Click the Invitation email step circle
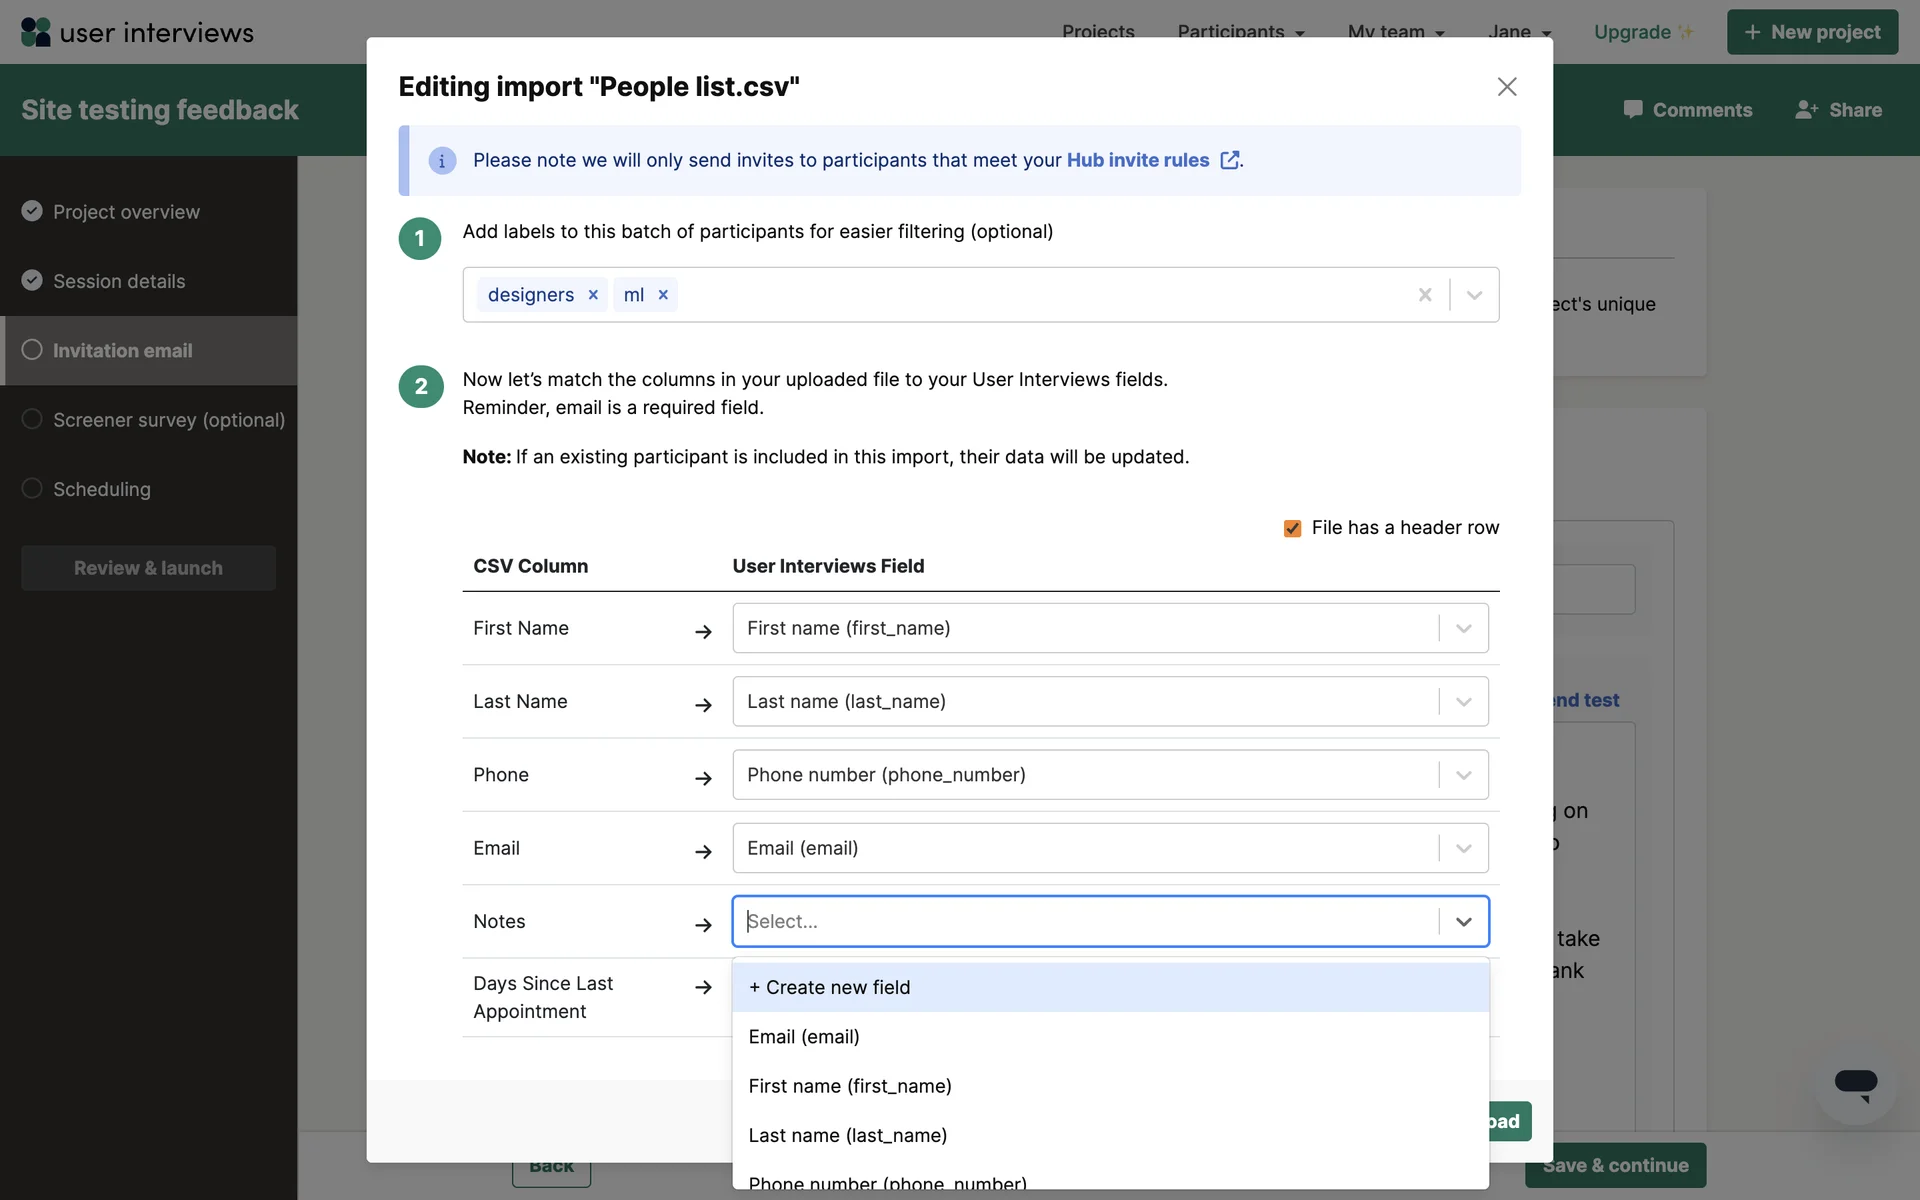 point(32,350)
